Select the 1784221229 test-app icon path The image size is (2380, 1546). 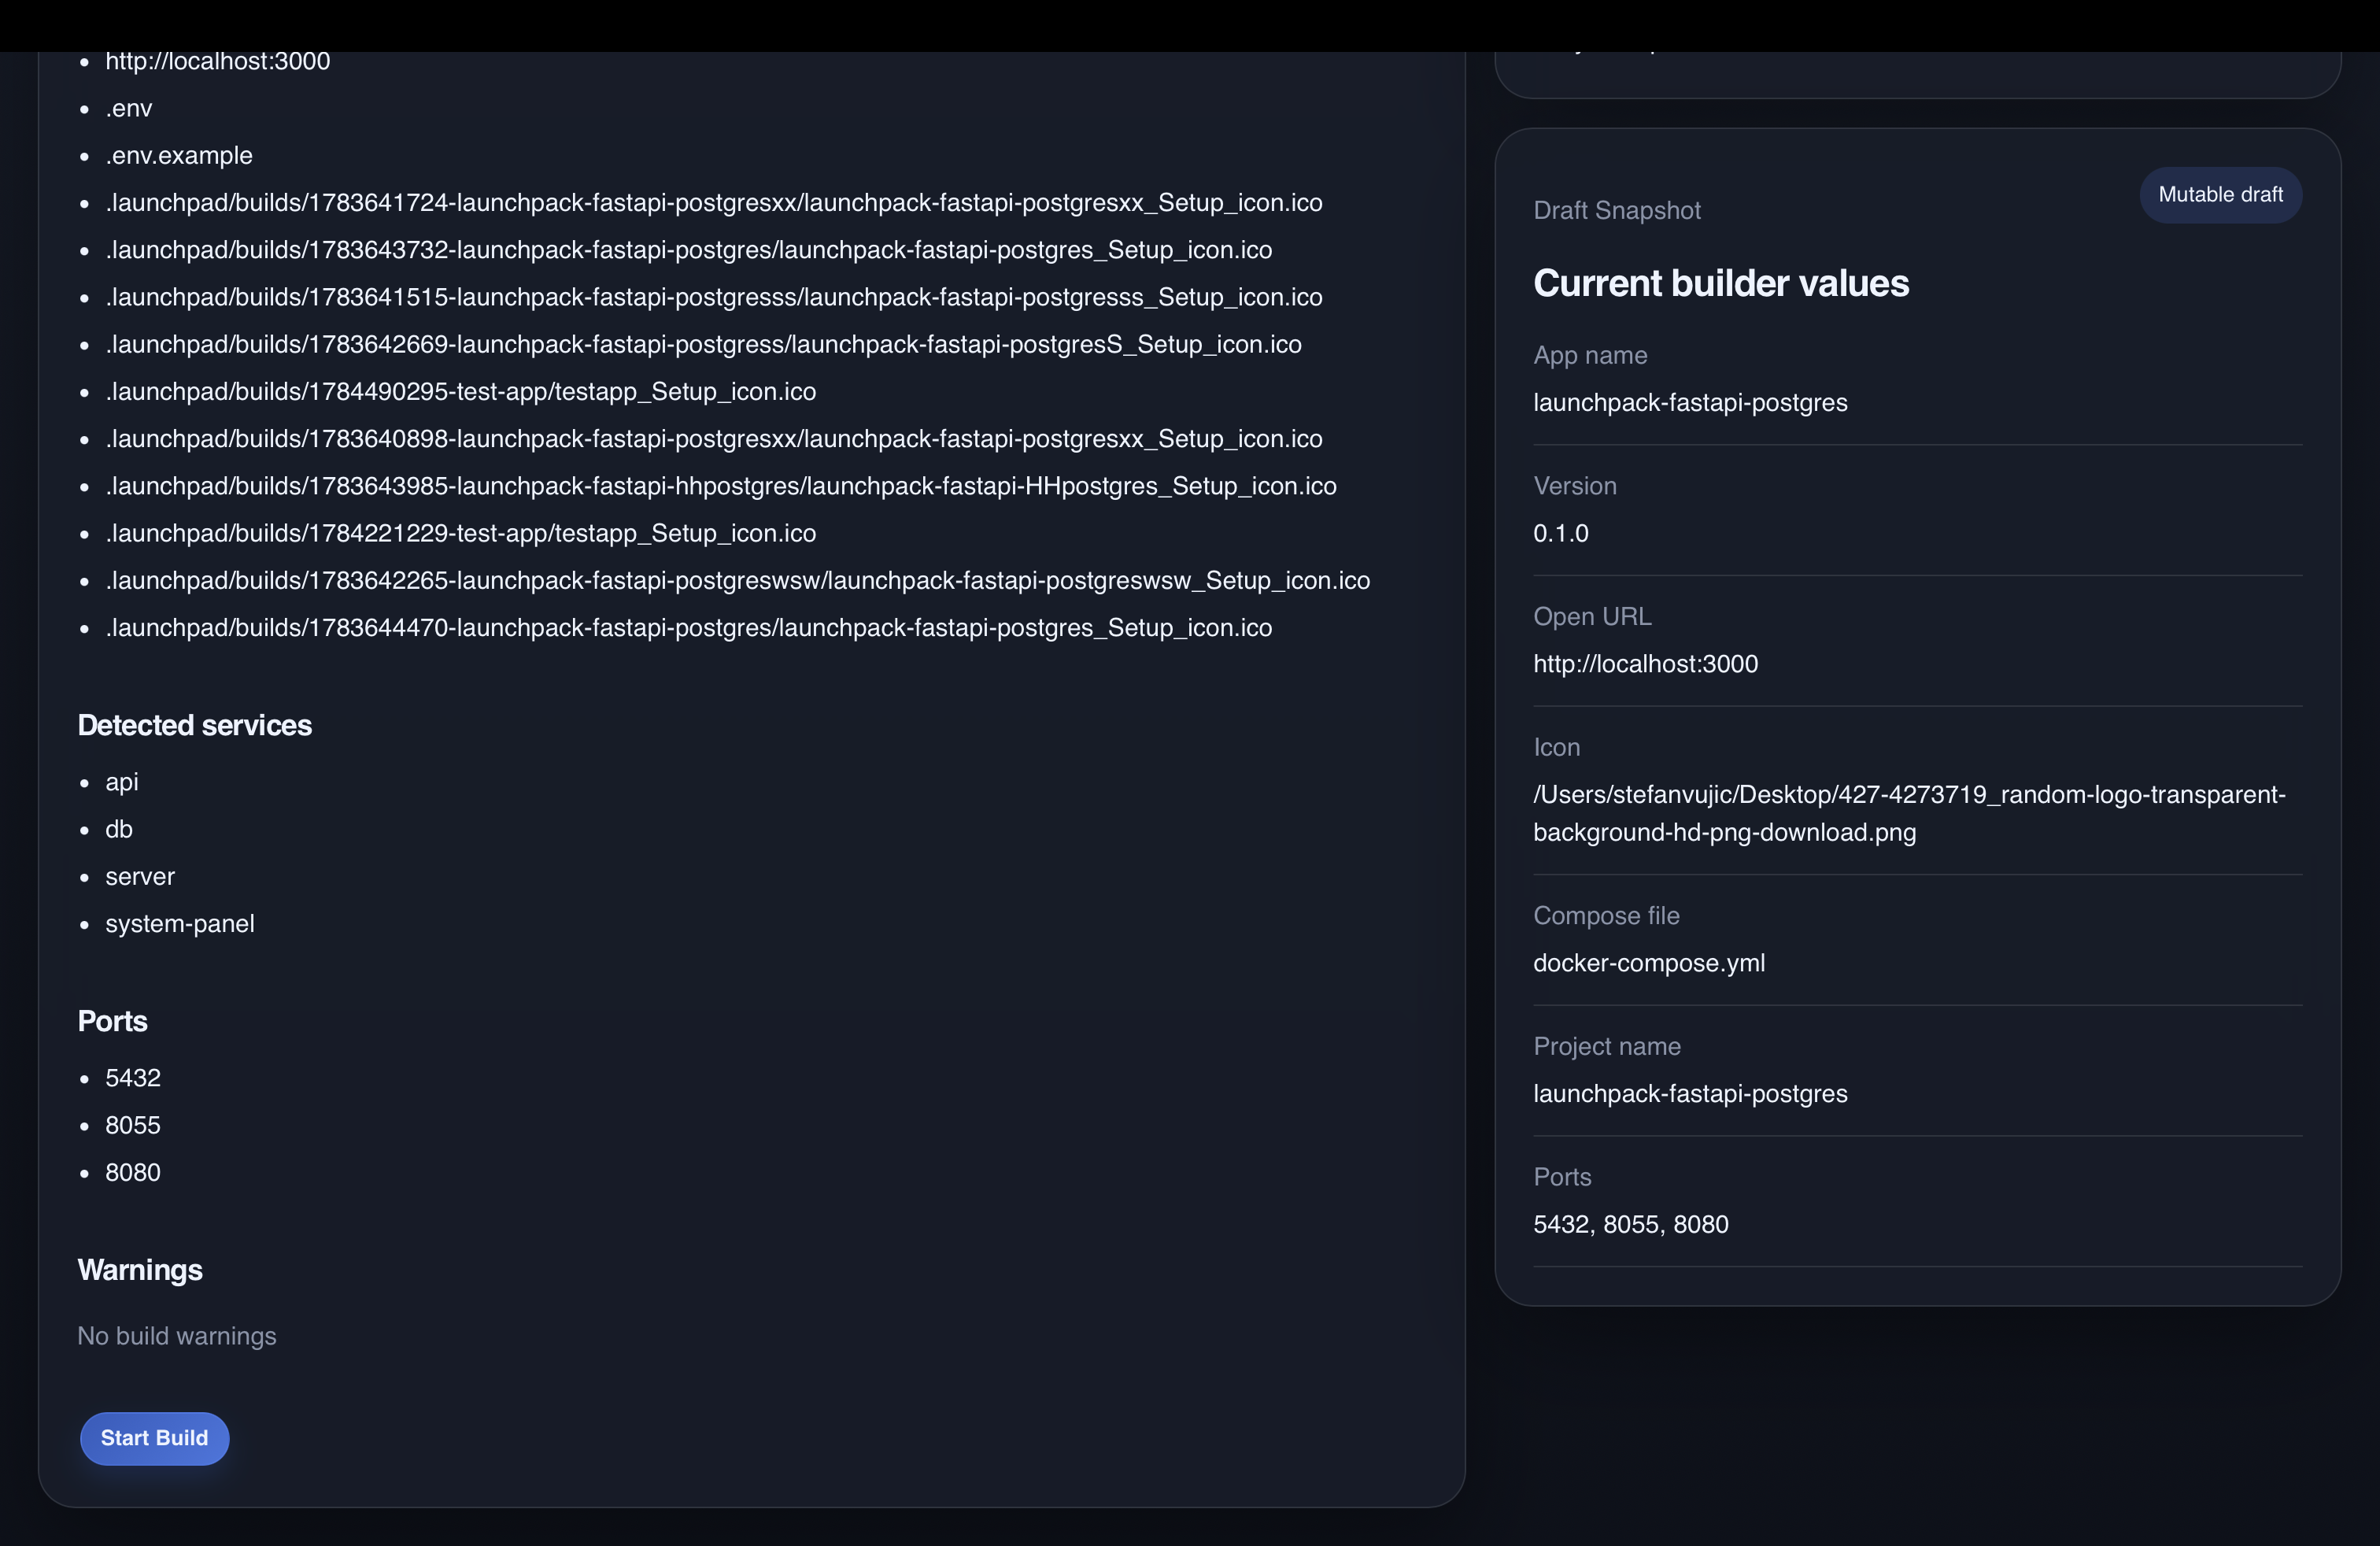click(x=461, y=533)
